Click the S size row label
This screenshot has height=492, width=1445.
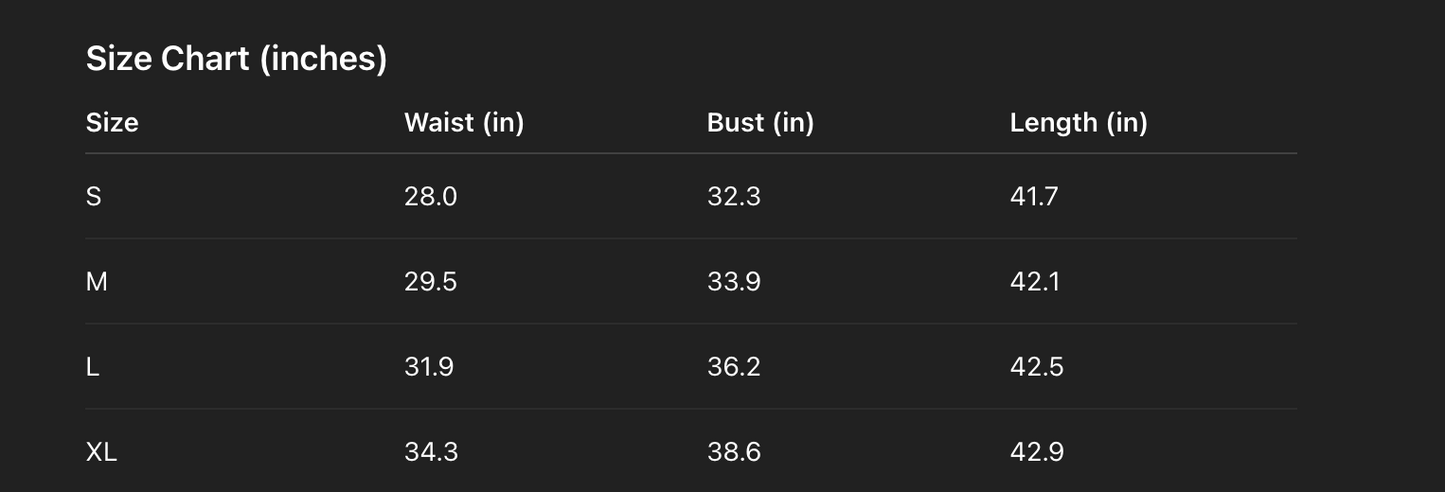pyautogui.click(x=94, y=197)
